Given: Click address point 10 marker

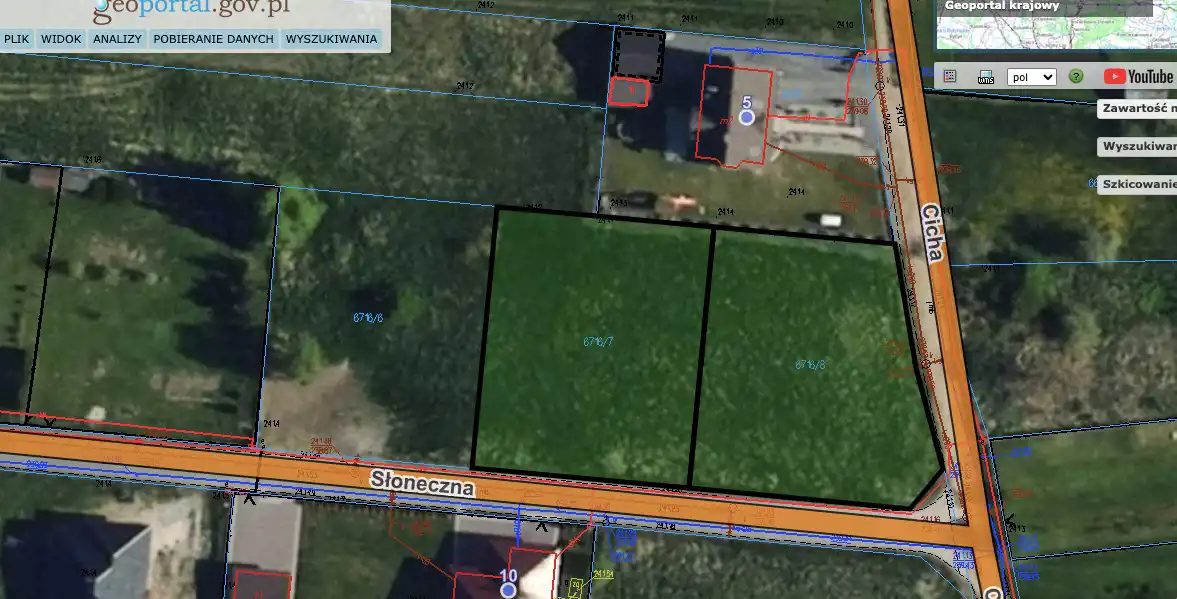Looking at the screenshot, I should click(x=508, y=590).
